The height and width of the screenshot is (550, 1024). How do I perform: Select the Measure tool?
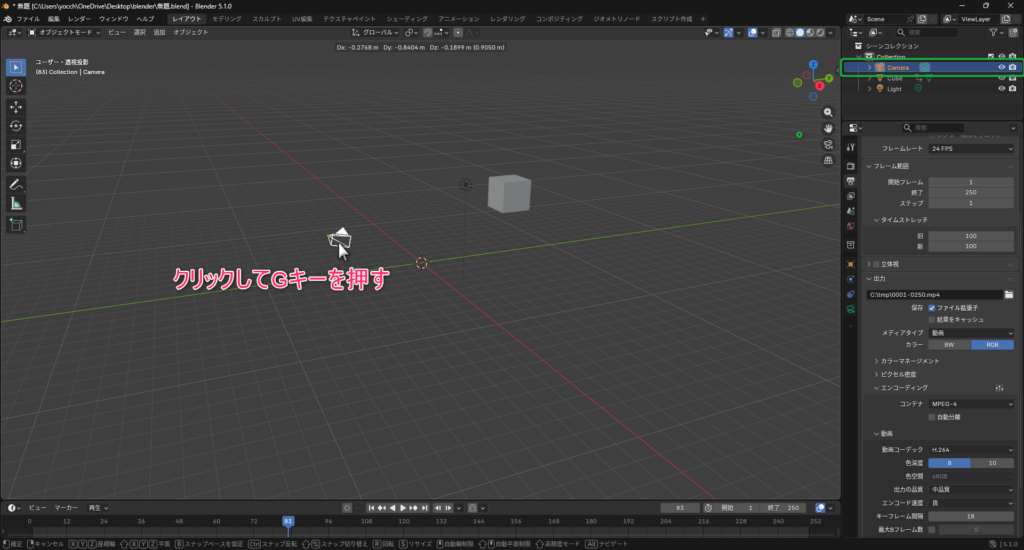16,203
